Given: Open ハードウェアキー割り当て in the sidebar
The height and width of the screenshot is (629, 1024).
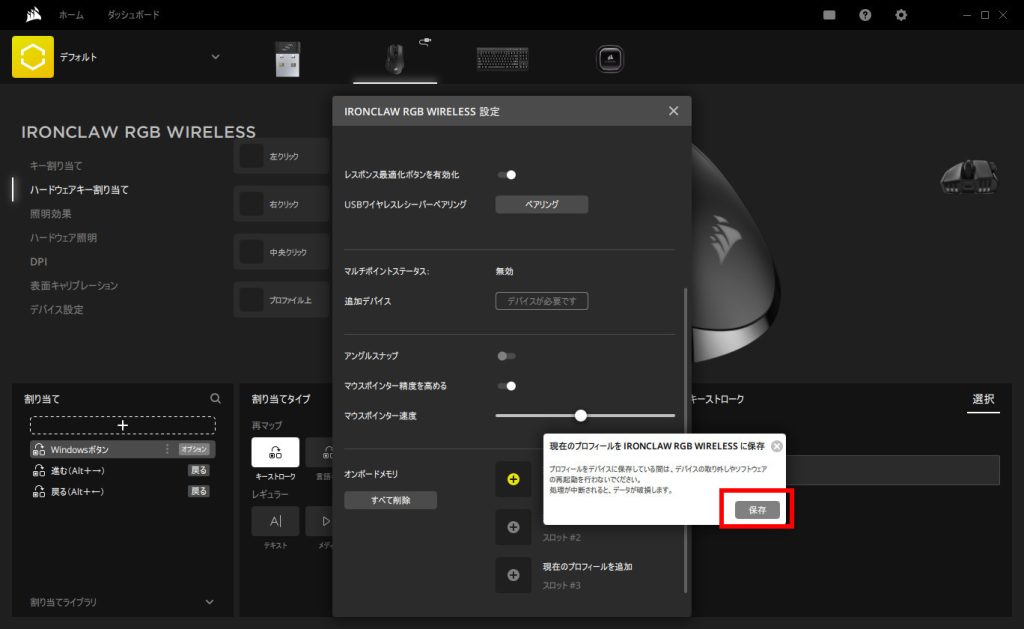Looking at the screenshot, I should [79, 190].
